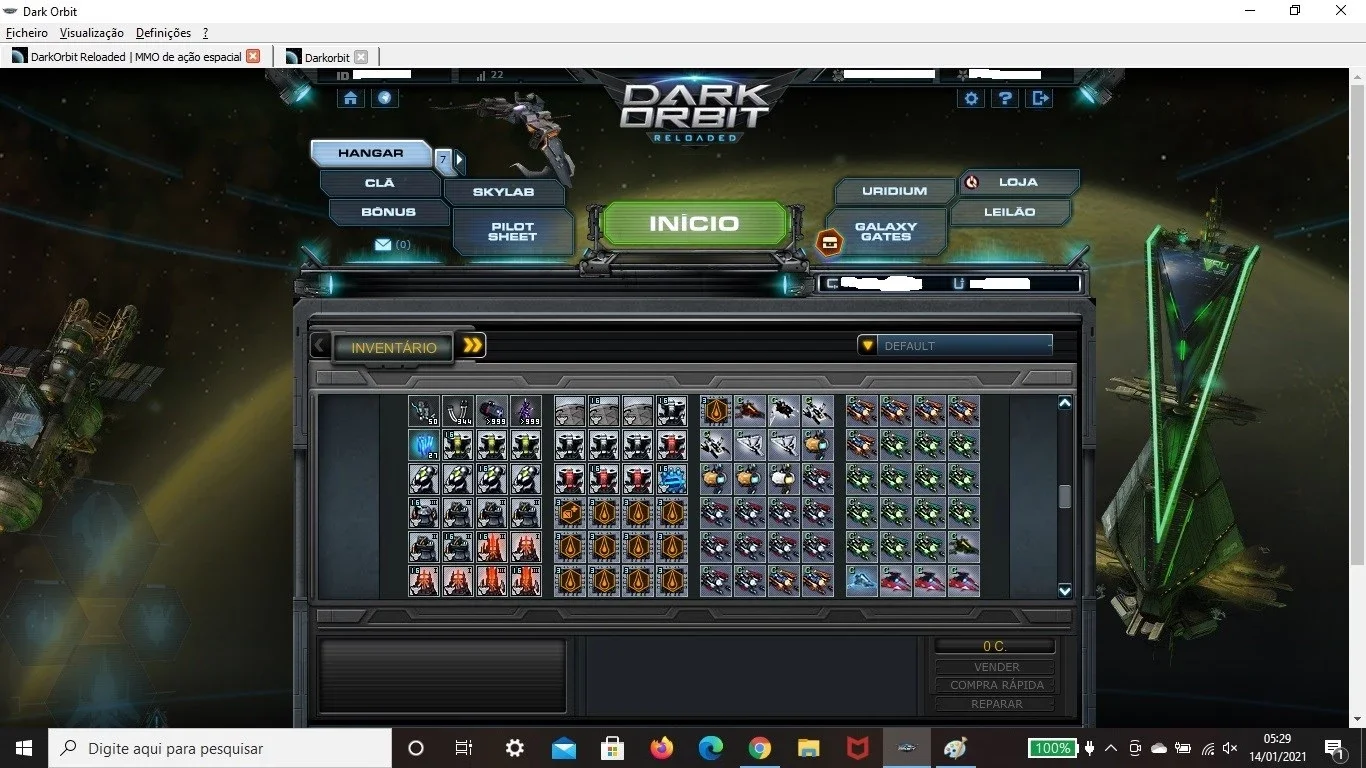Open game settings gear icon
The width and height of the screenshot is (1366, 768).
(x=971, y=98)
